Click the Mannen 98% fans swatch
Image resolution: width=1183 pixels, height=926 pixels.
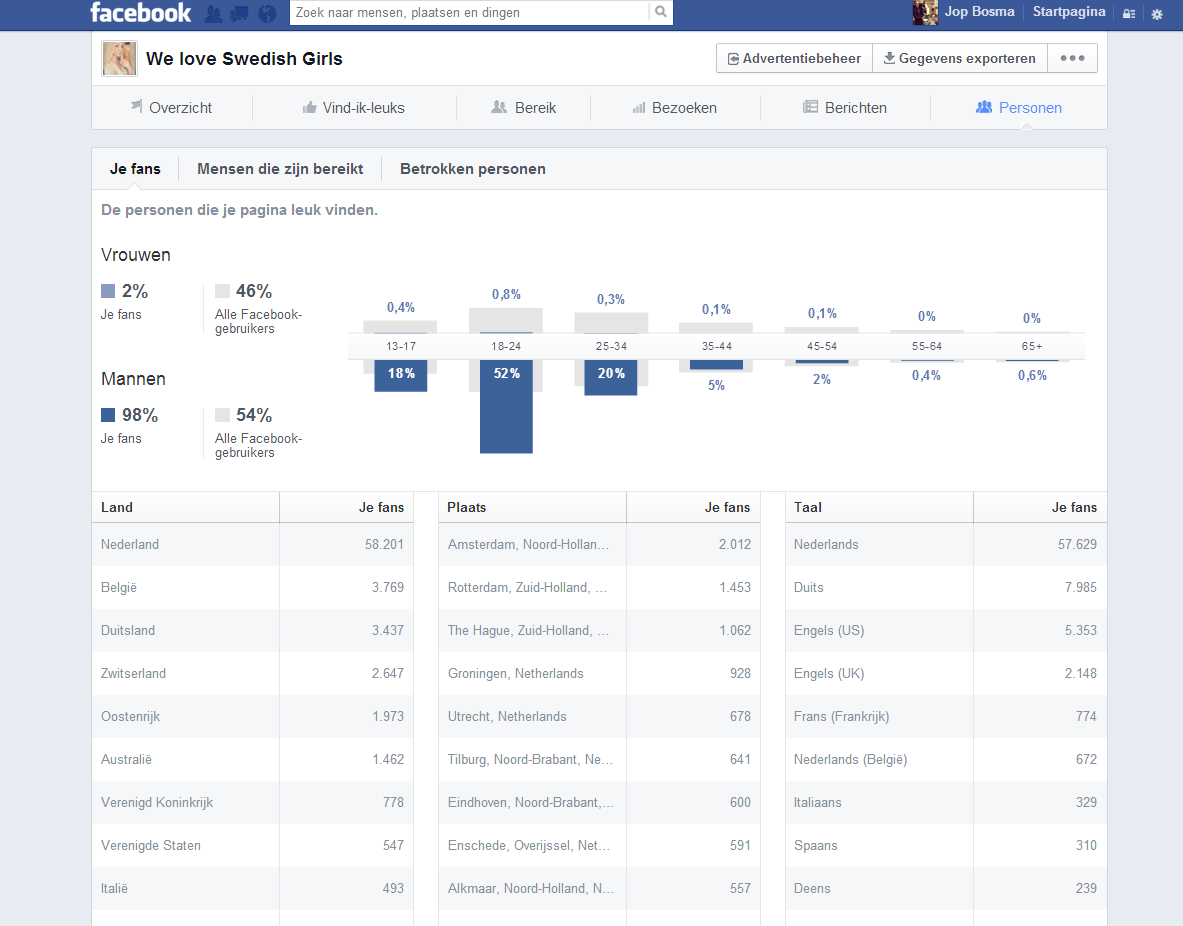tap(108, 415)
